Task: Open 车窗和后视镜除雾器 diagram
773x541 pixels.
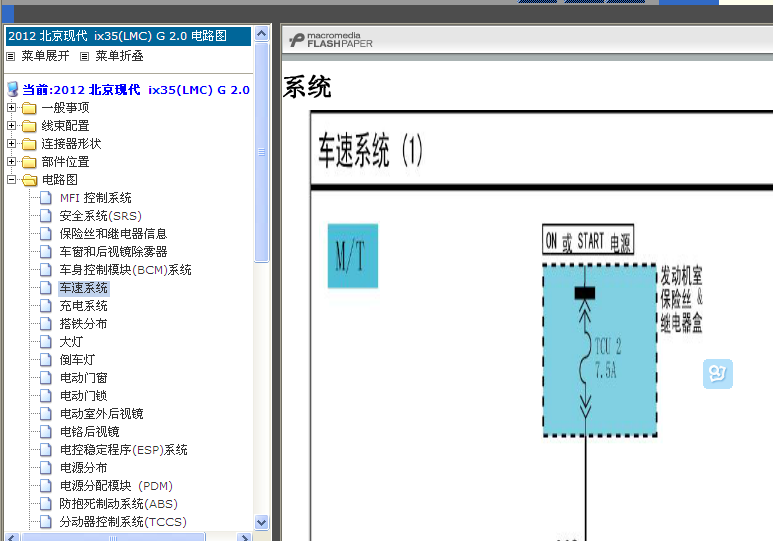Action: [x=113, y=252]
